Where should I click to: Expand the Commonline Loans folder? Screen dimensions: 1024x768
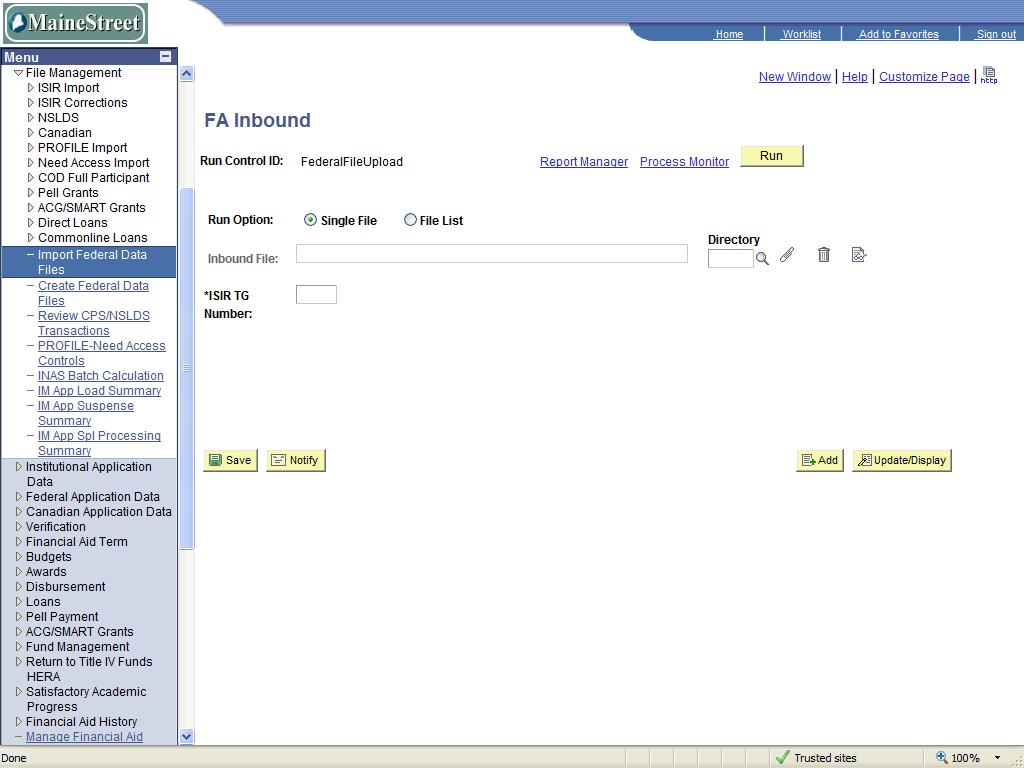(x=31, y=238)
